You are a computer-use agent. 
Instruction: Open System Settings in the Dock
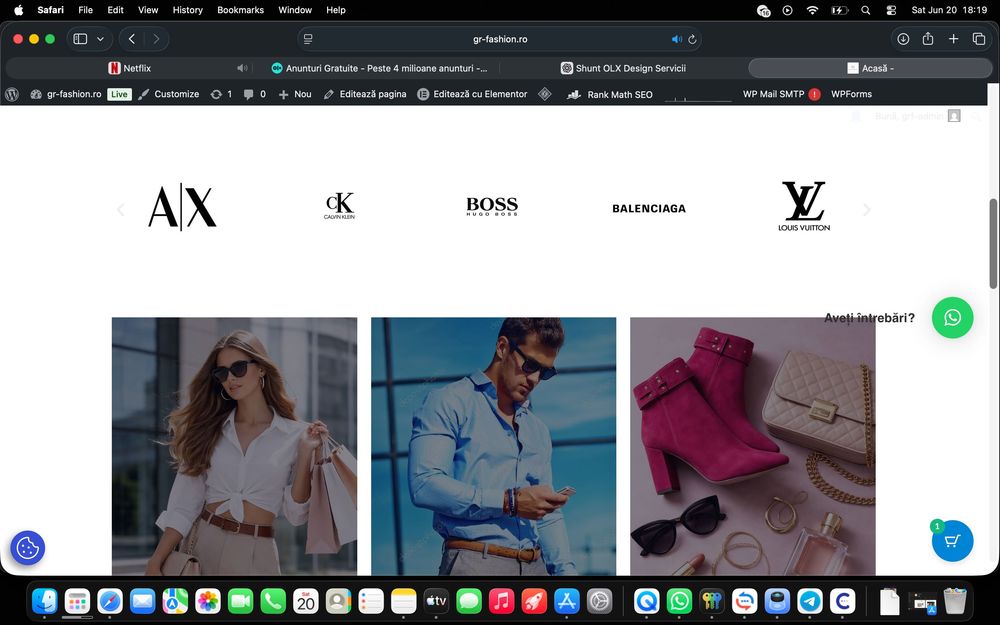click(x=599, y=601)
